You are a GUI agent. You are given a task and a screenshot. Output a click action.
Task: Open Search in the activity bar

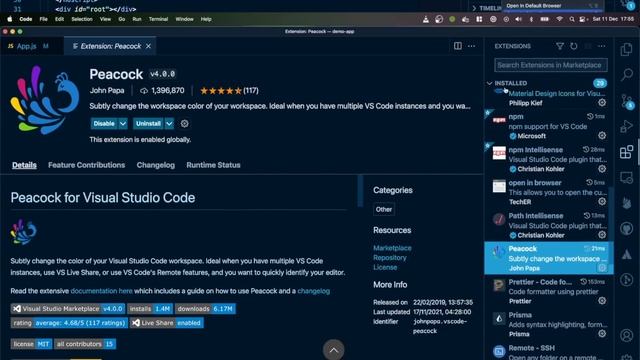click(x=627, y=74)
